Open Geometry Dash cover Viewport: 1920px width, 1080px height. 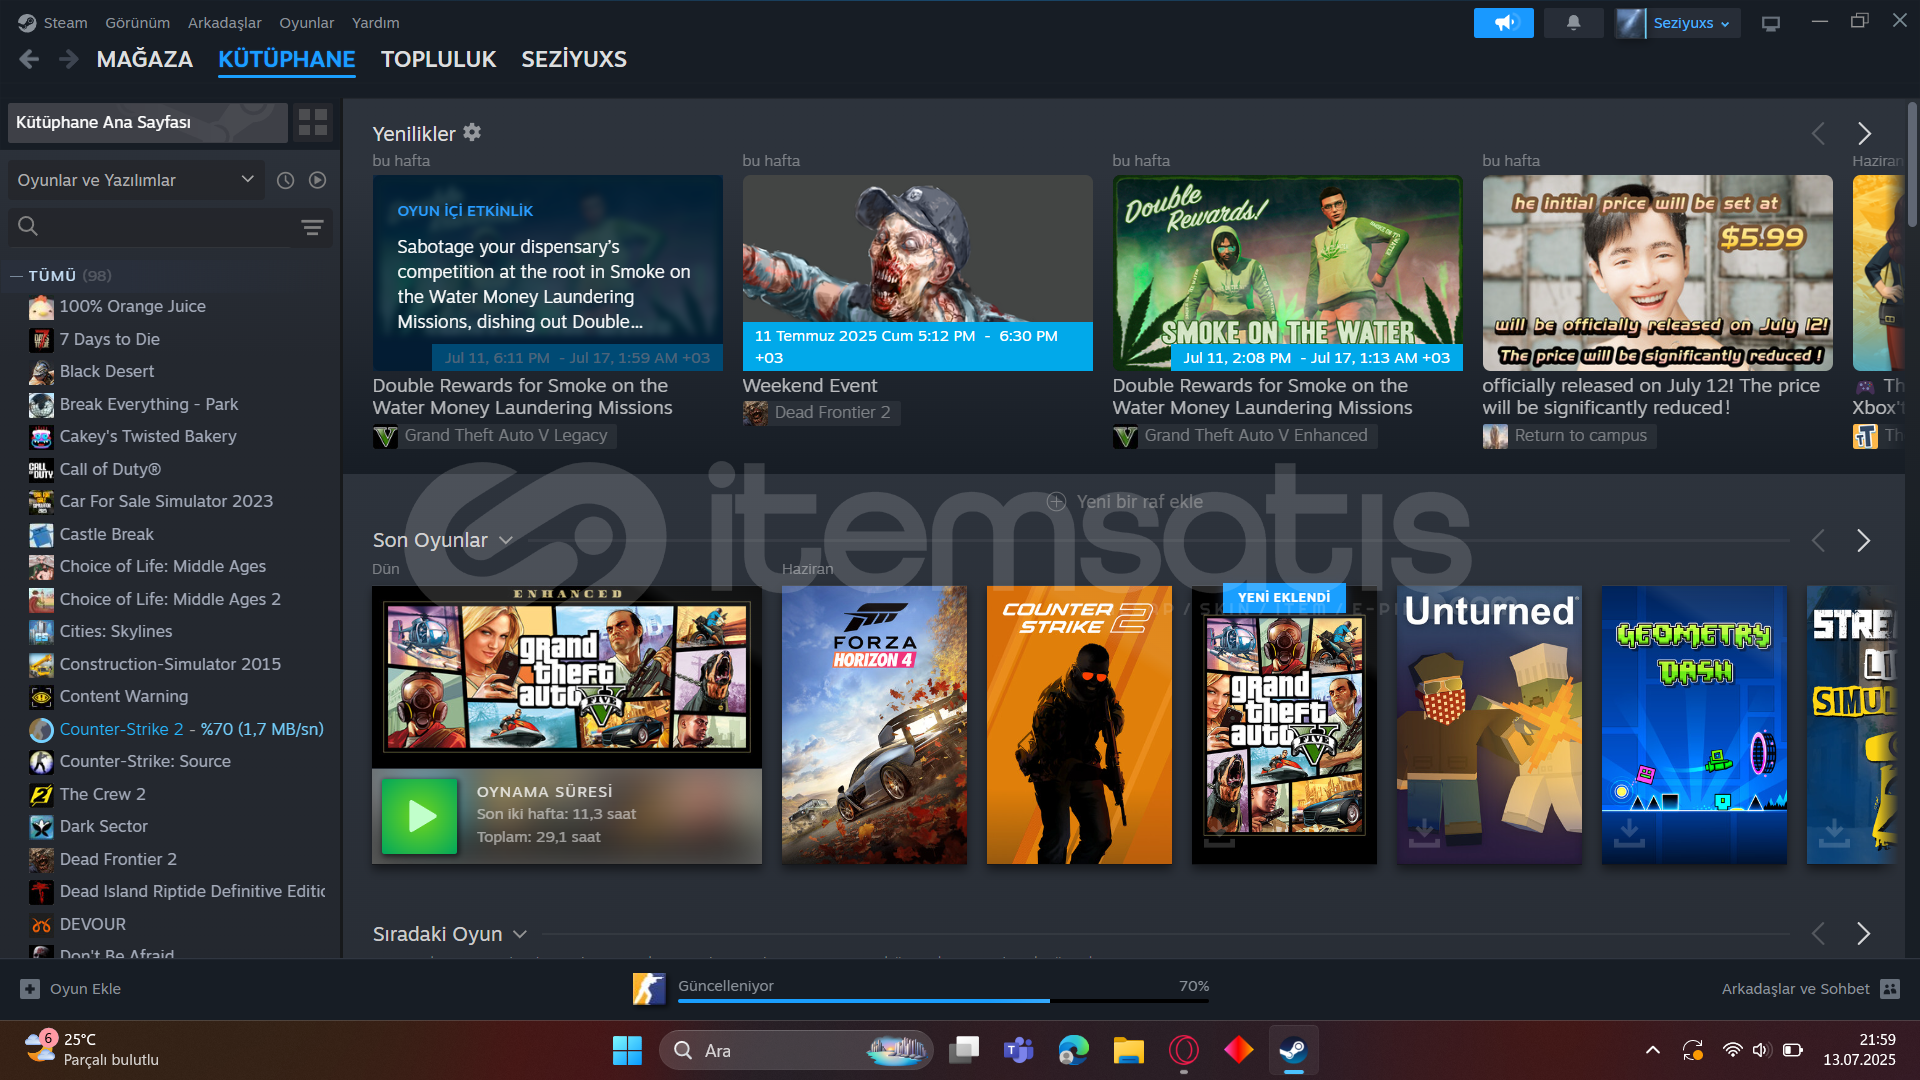click(1694, 725)
